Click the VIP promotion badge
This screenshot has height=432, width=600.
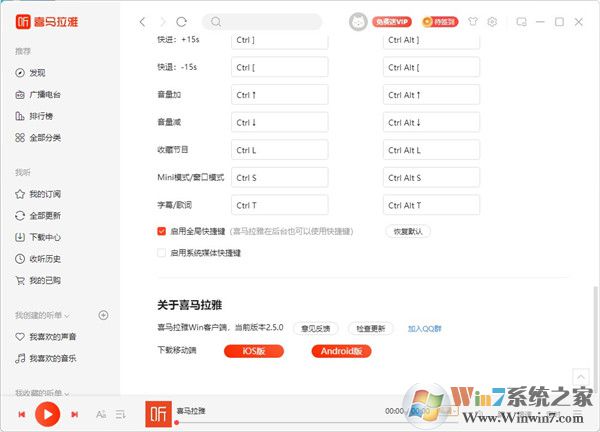click(392, 22)
